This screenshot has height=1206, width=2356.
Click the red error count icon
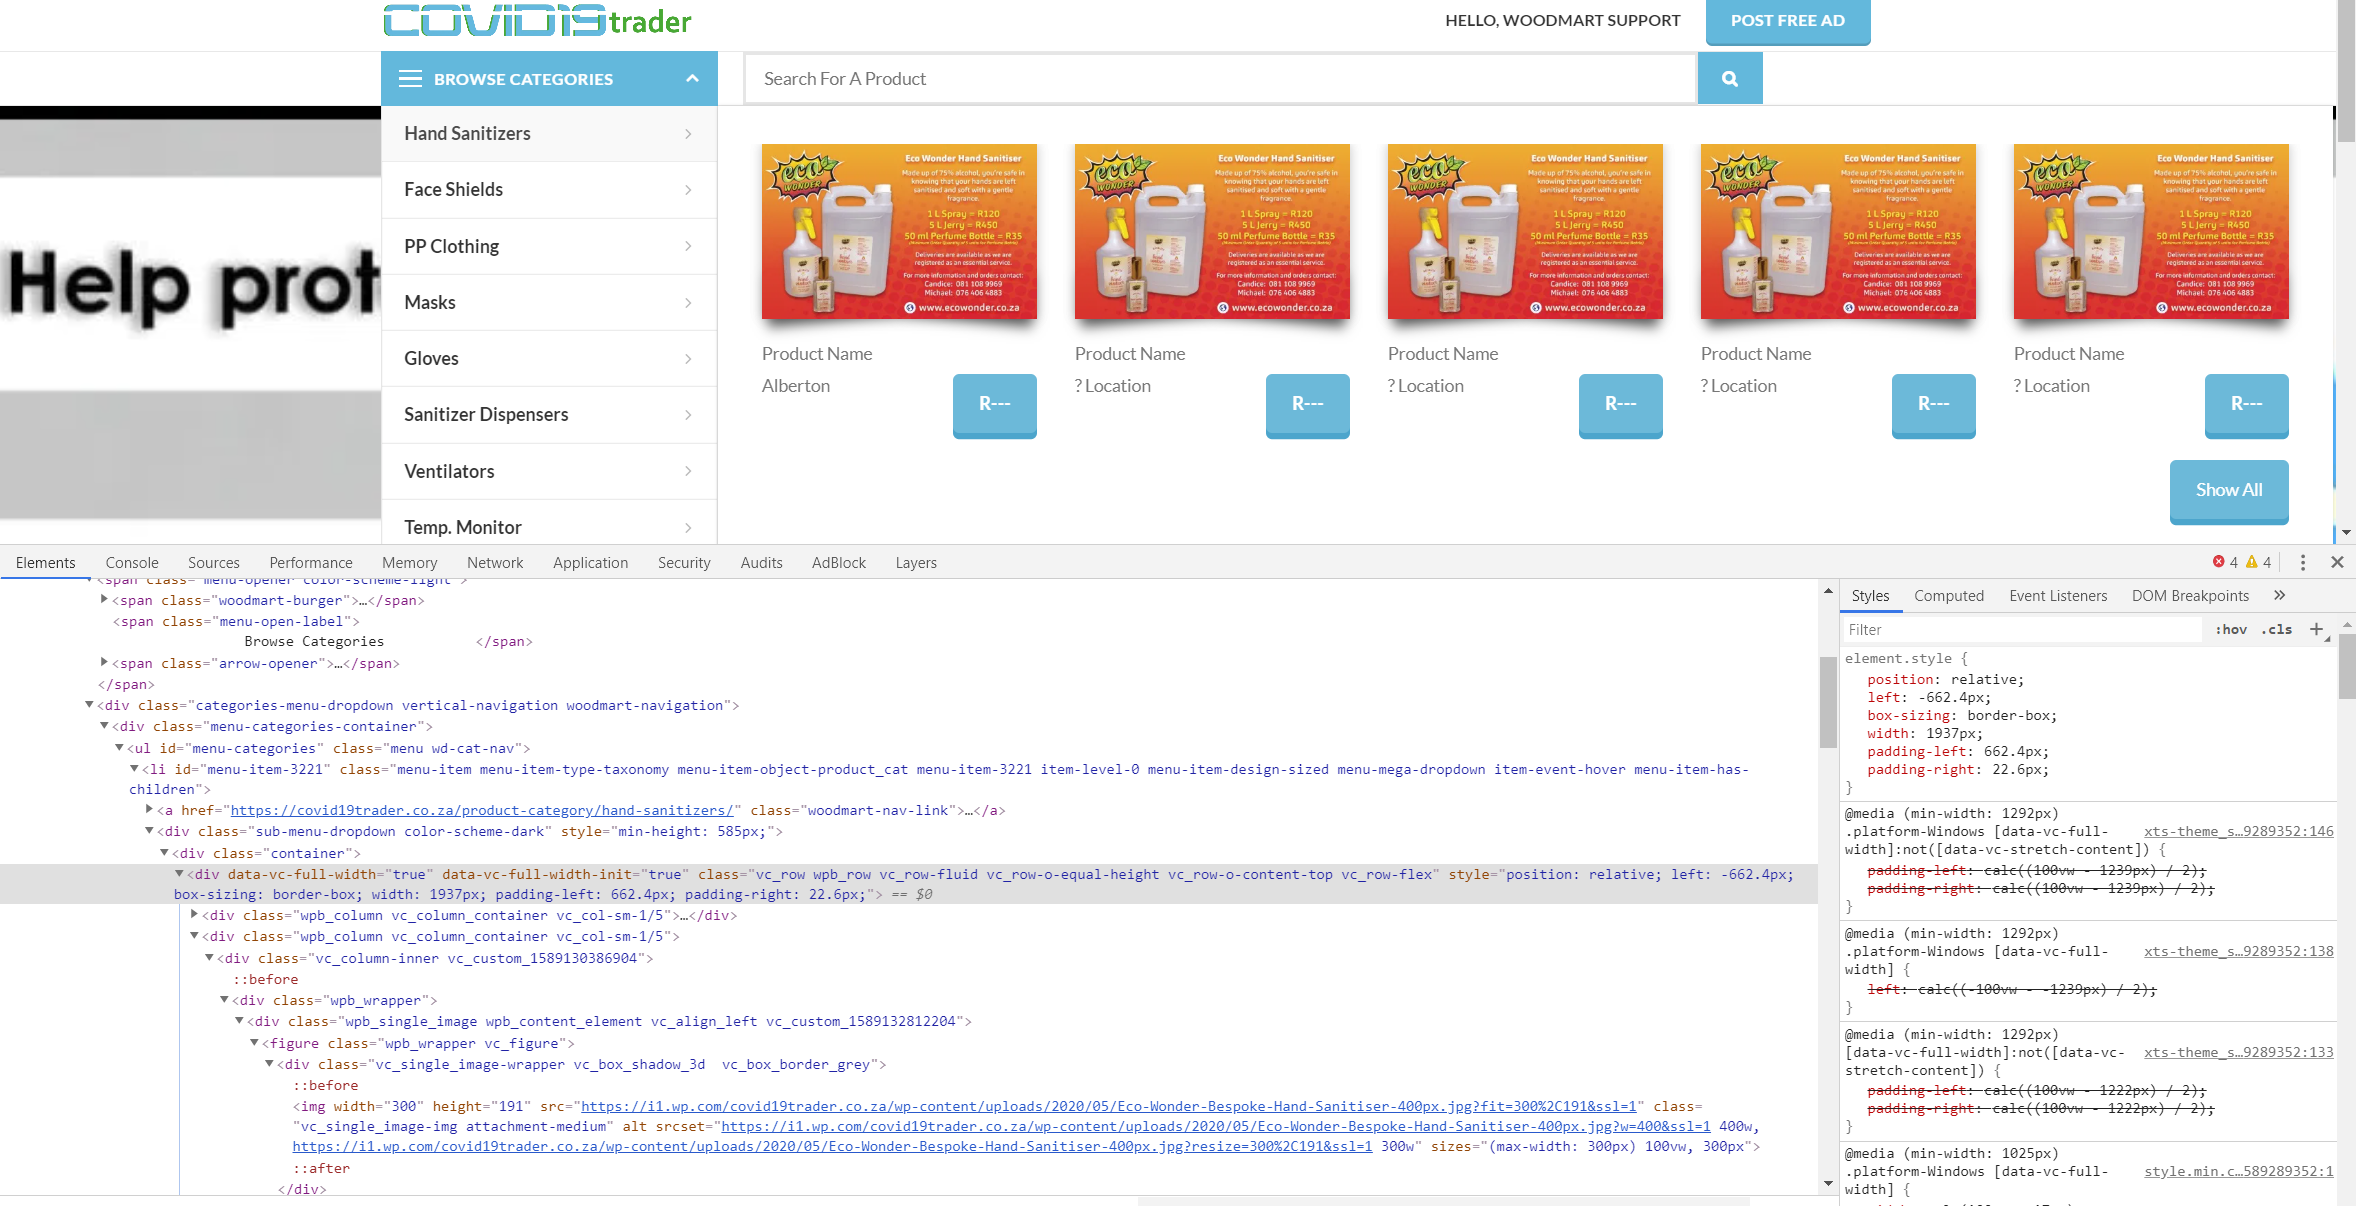(x=2219, y=562)
